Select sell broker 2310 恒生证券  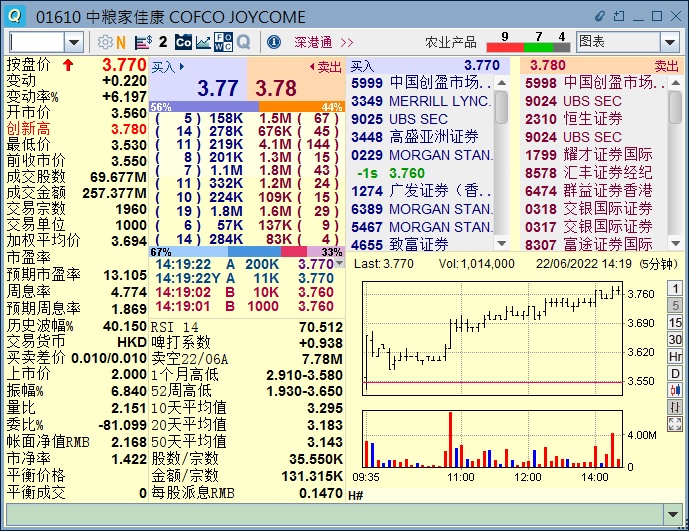coord(595,119)
